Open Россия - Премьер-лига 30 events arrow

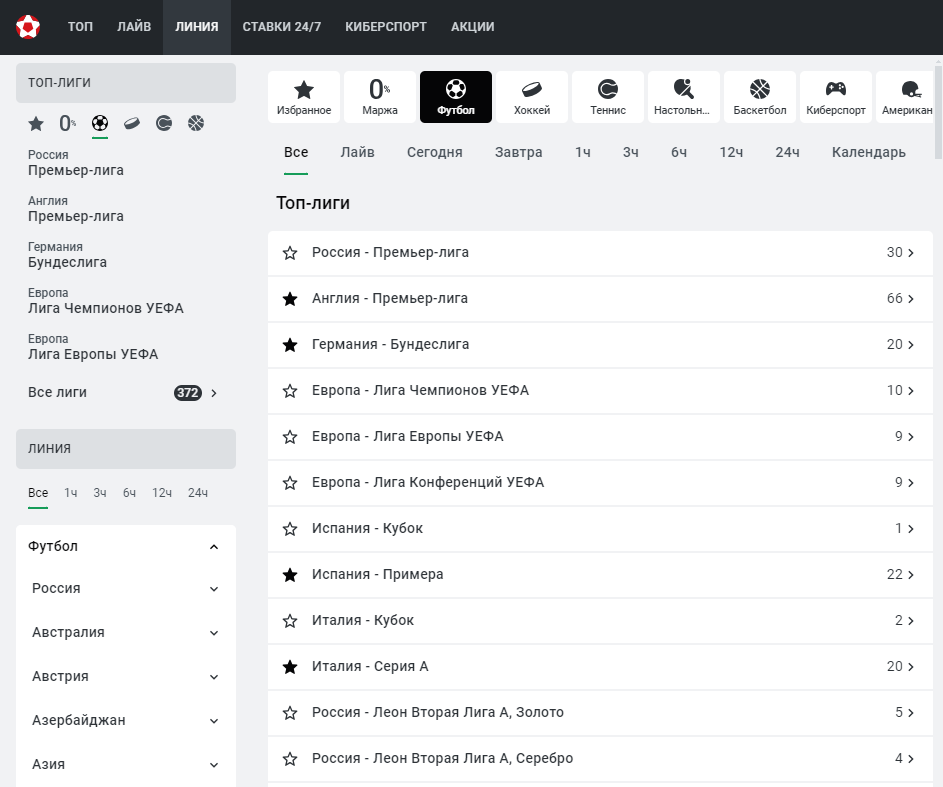(x=911, y=253)
